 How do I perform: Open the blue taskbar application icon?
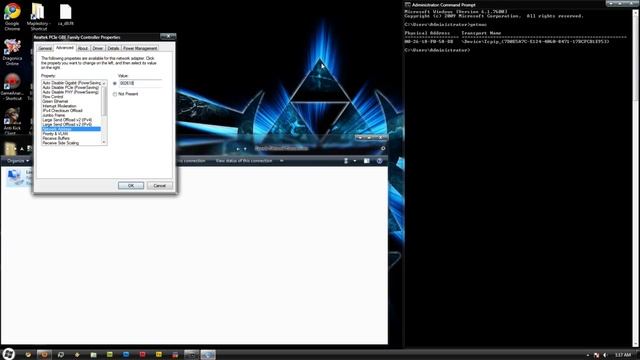(x=126, y=355)
